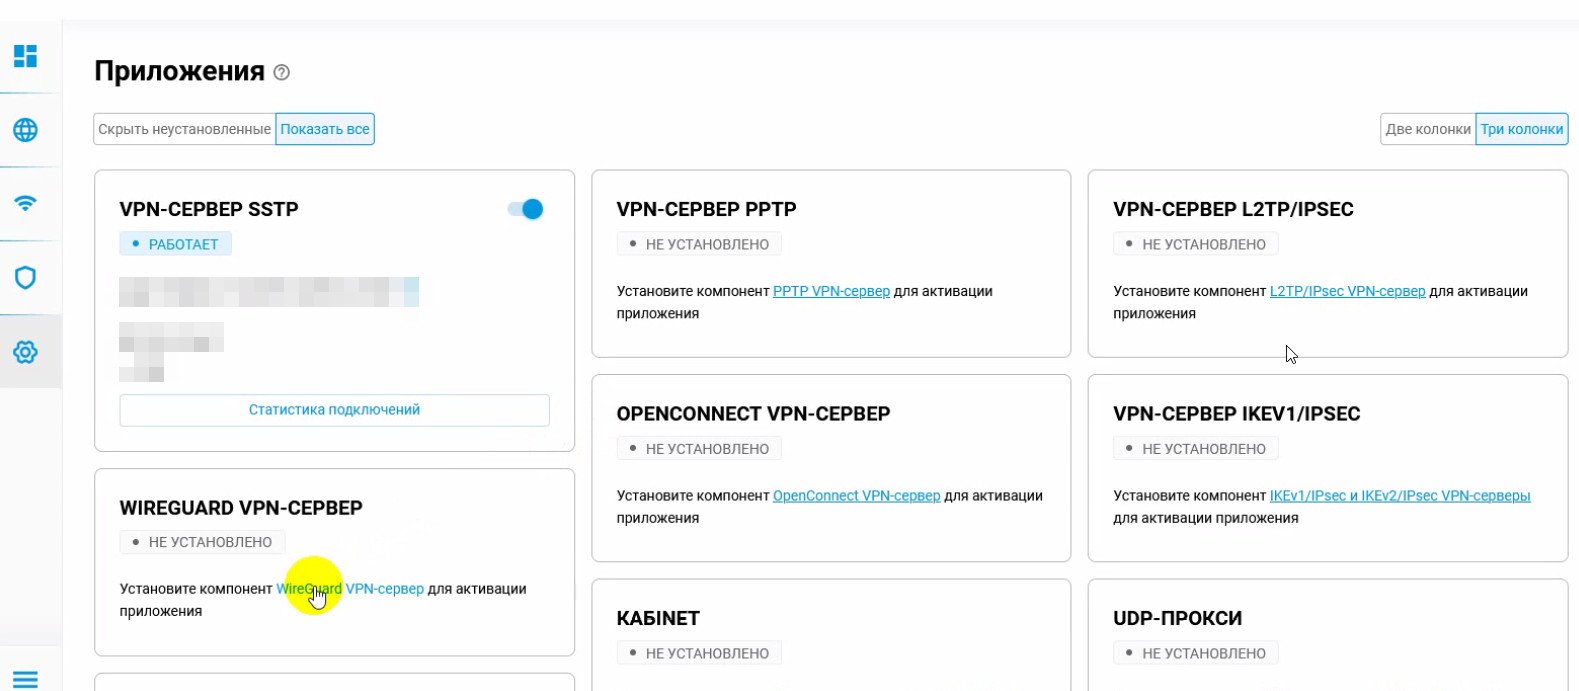This screenshot has width=1579, height=691.
Task: Open the Wi-Fi networks sidebar icon
Action: tap(26, 204)
